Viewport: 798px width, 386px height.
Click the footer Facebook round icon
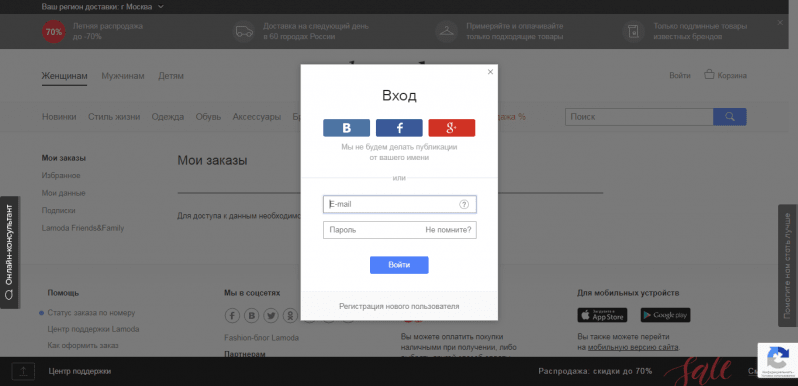coord(232,315)
